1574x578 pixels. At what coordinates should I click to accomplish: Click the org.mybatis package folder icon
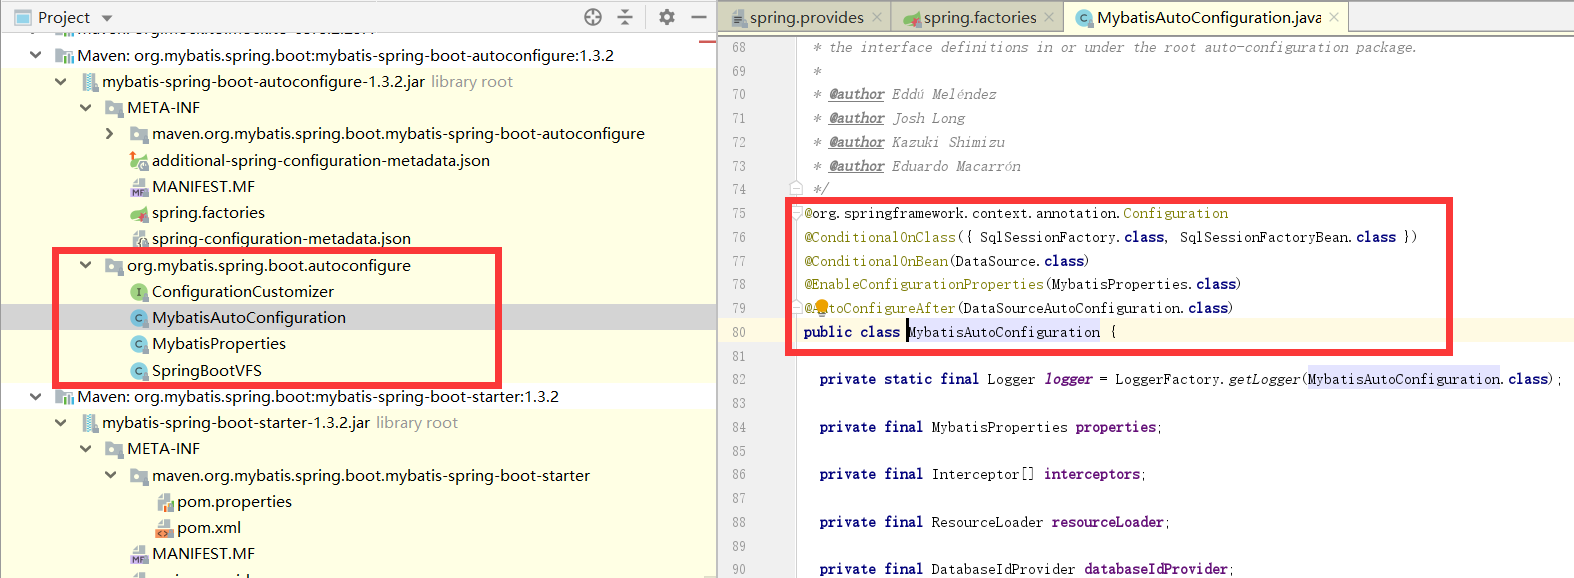coord(114,266)
